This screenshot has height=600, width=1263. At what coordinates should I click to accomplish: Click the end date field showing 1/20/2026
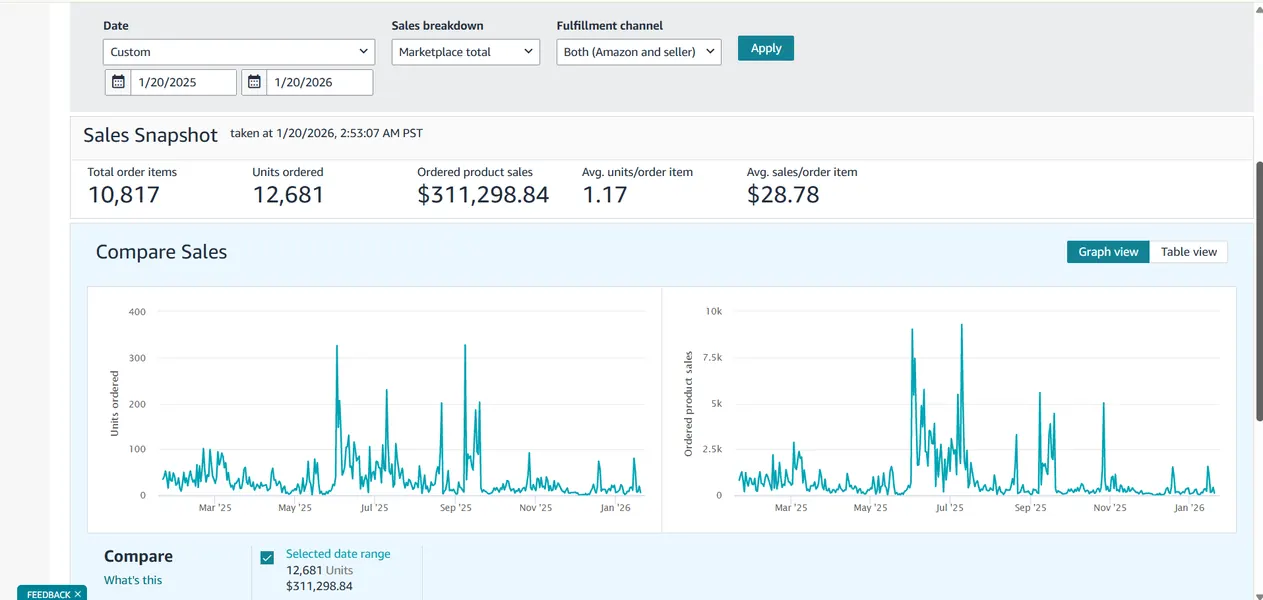[319, 82]
